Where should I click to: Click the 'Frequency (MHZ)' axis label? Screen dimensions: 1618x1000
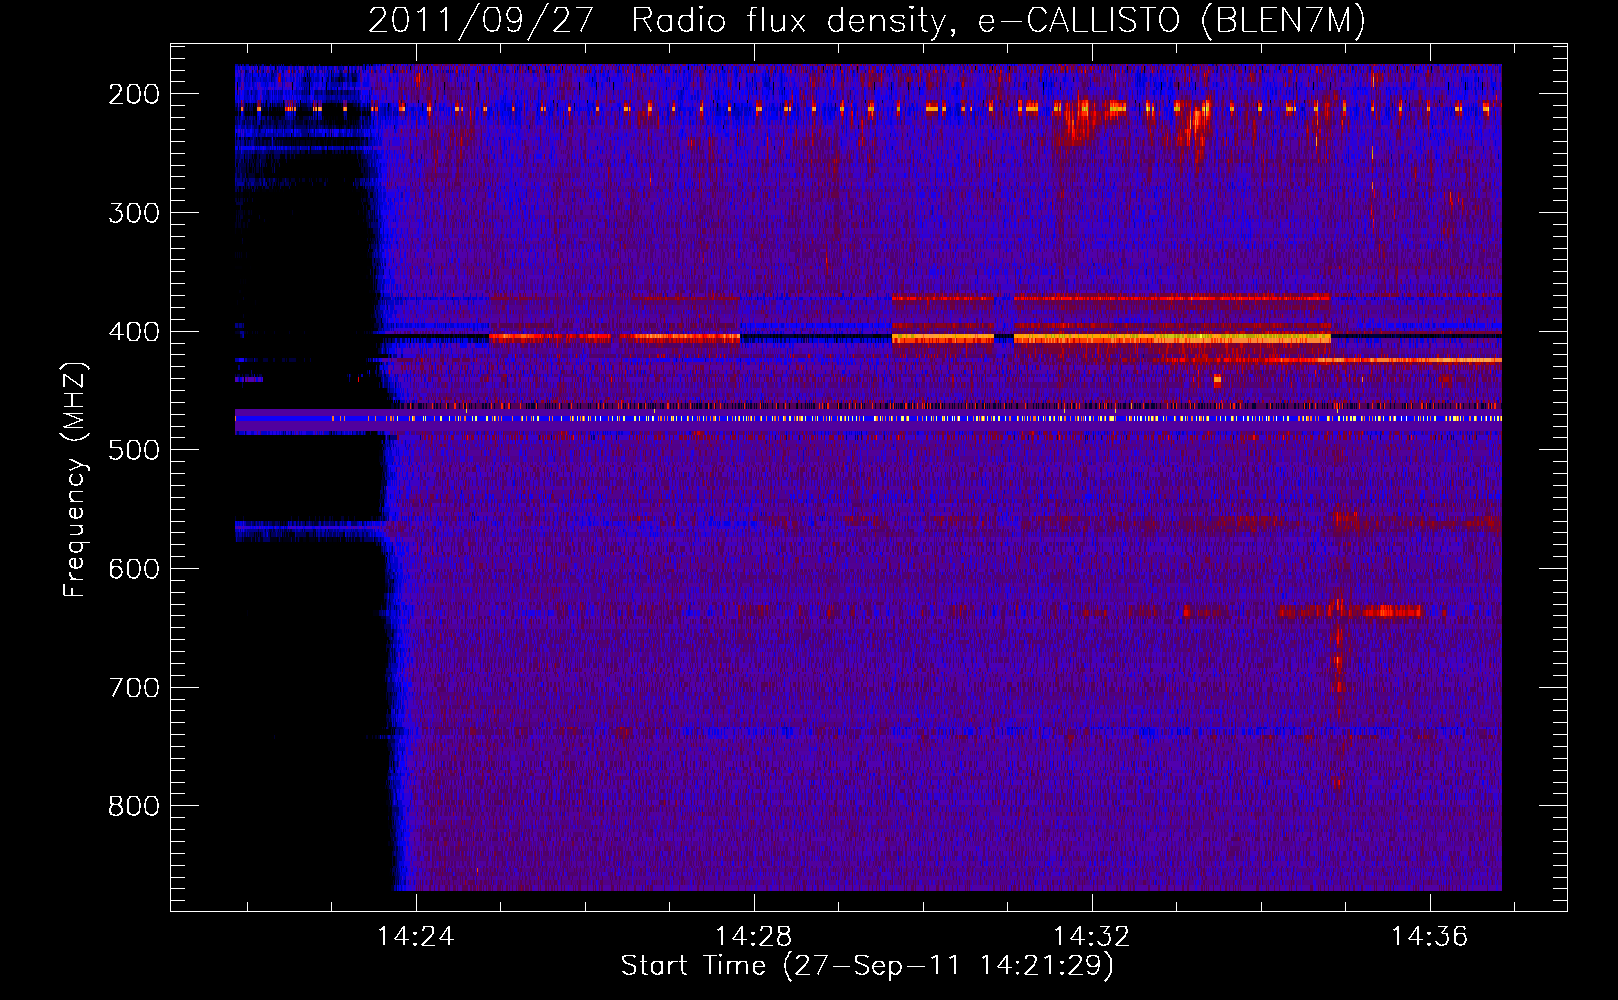coord(75,479)
